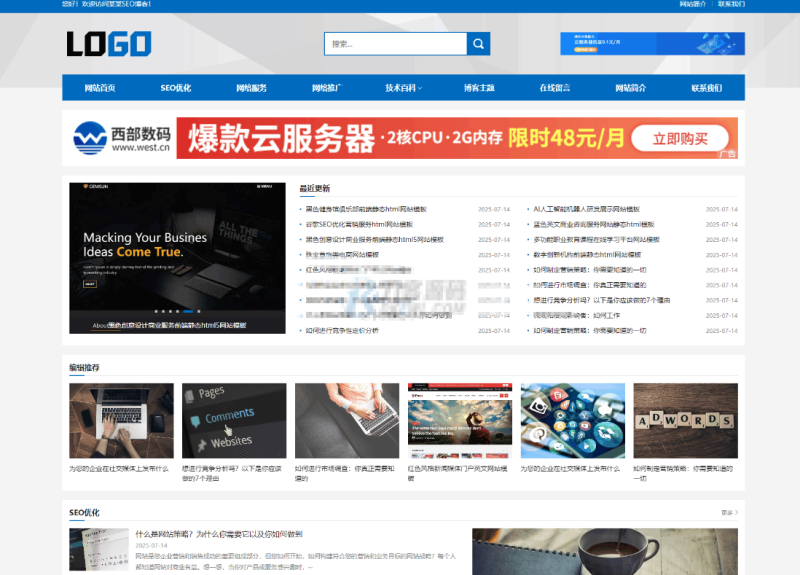The image size is (800, 575).
Task: Click the person typing on couch thumbnail
Action: (347, 420)
